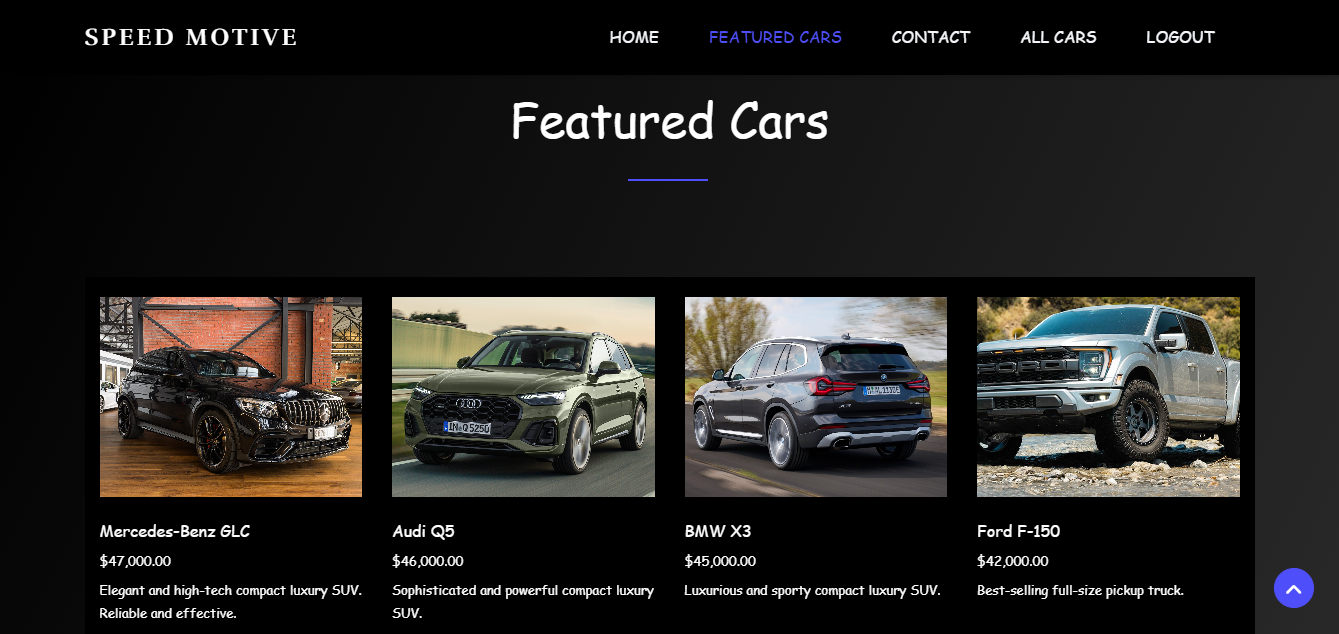Click the Mercedes-Benz GLC title
The height and width of the screenshot is (634, 1339).
pyautogui.click(x=175, y=531)
